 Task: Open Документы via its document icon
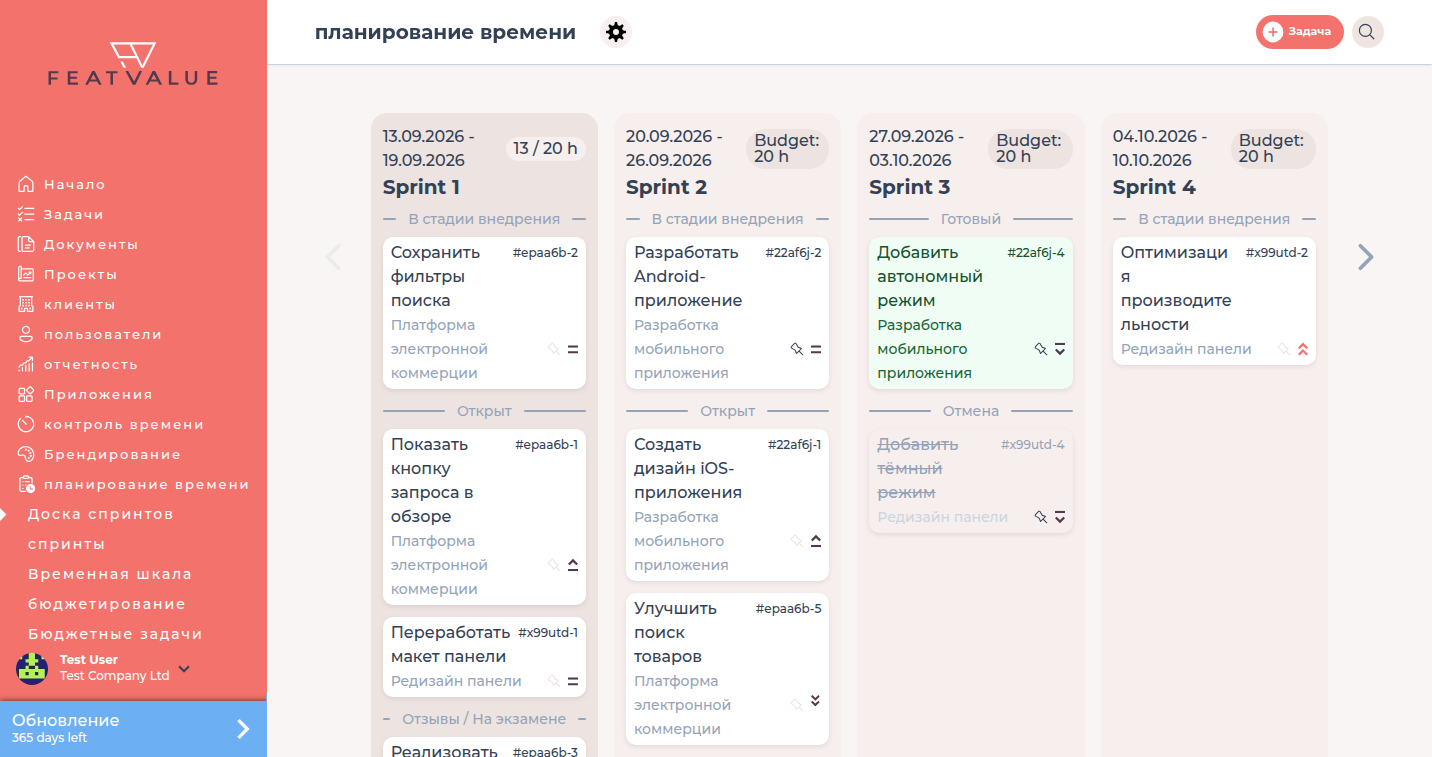pos(26,244)
